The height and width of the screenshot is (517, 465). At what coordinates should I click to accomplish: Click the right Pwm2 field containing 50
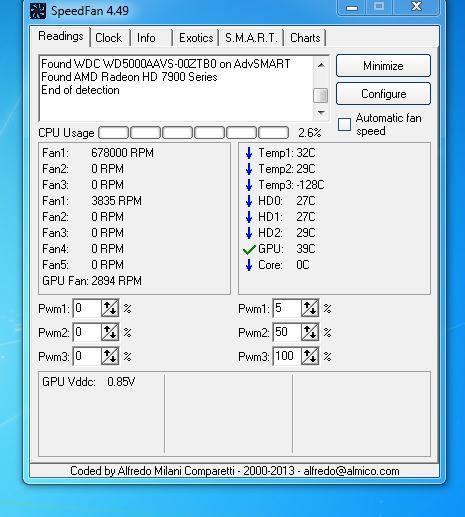coord(287,332)
